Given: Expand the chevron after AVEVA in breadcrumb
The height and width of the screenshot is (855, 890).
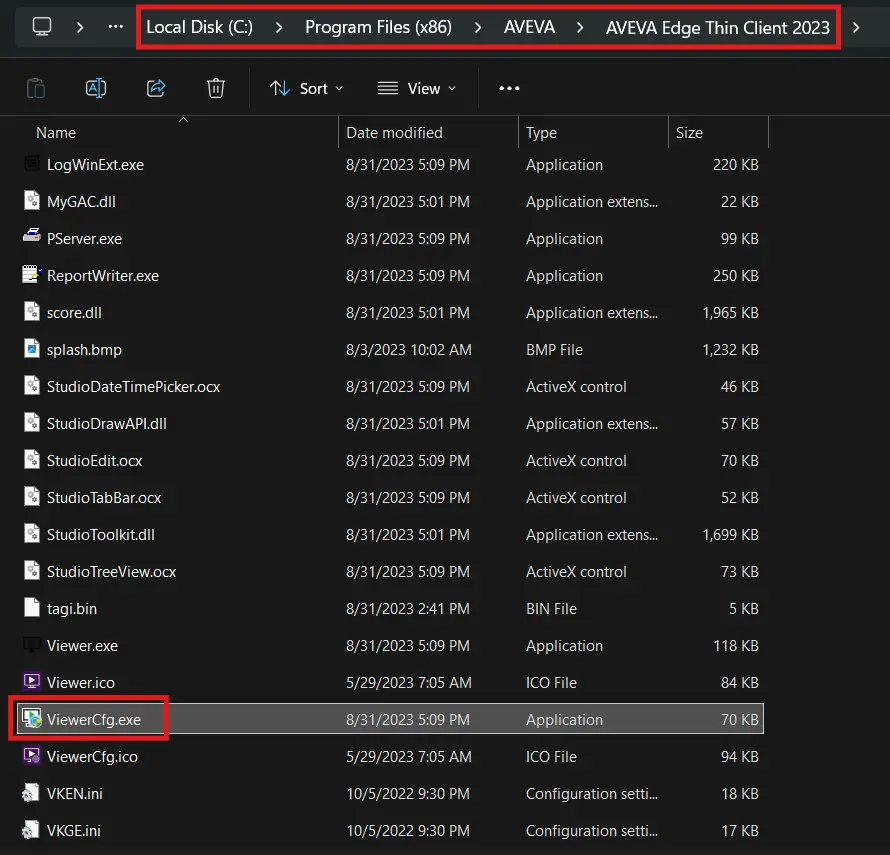Looking at the screenshot, I should (578, 27).
